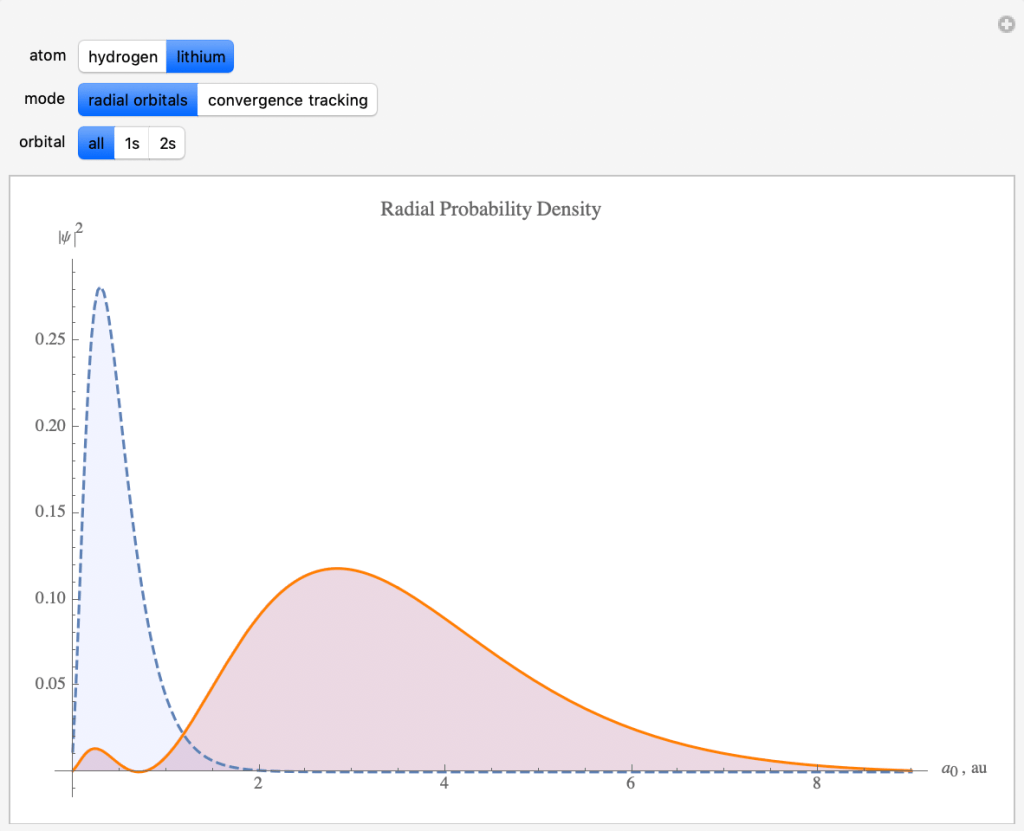Click the peak of the dashed blue curve
The height and width of the screenshot is (831, 1024).
100,288
